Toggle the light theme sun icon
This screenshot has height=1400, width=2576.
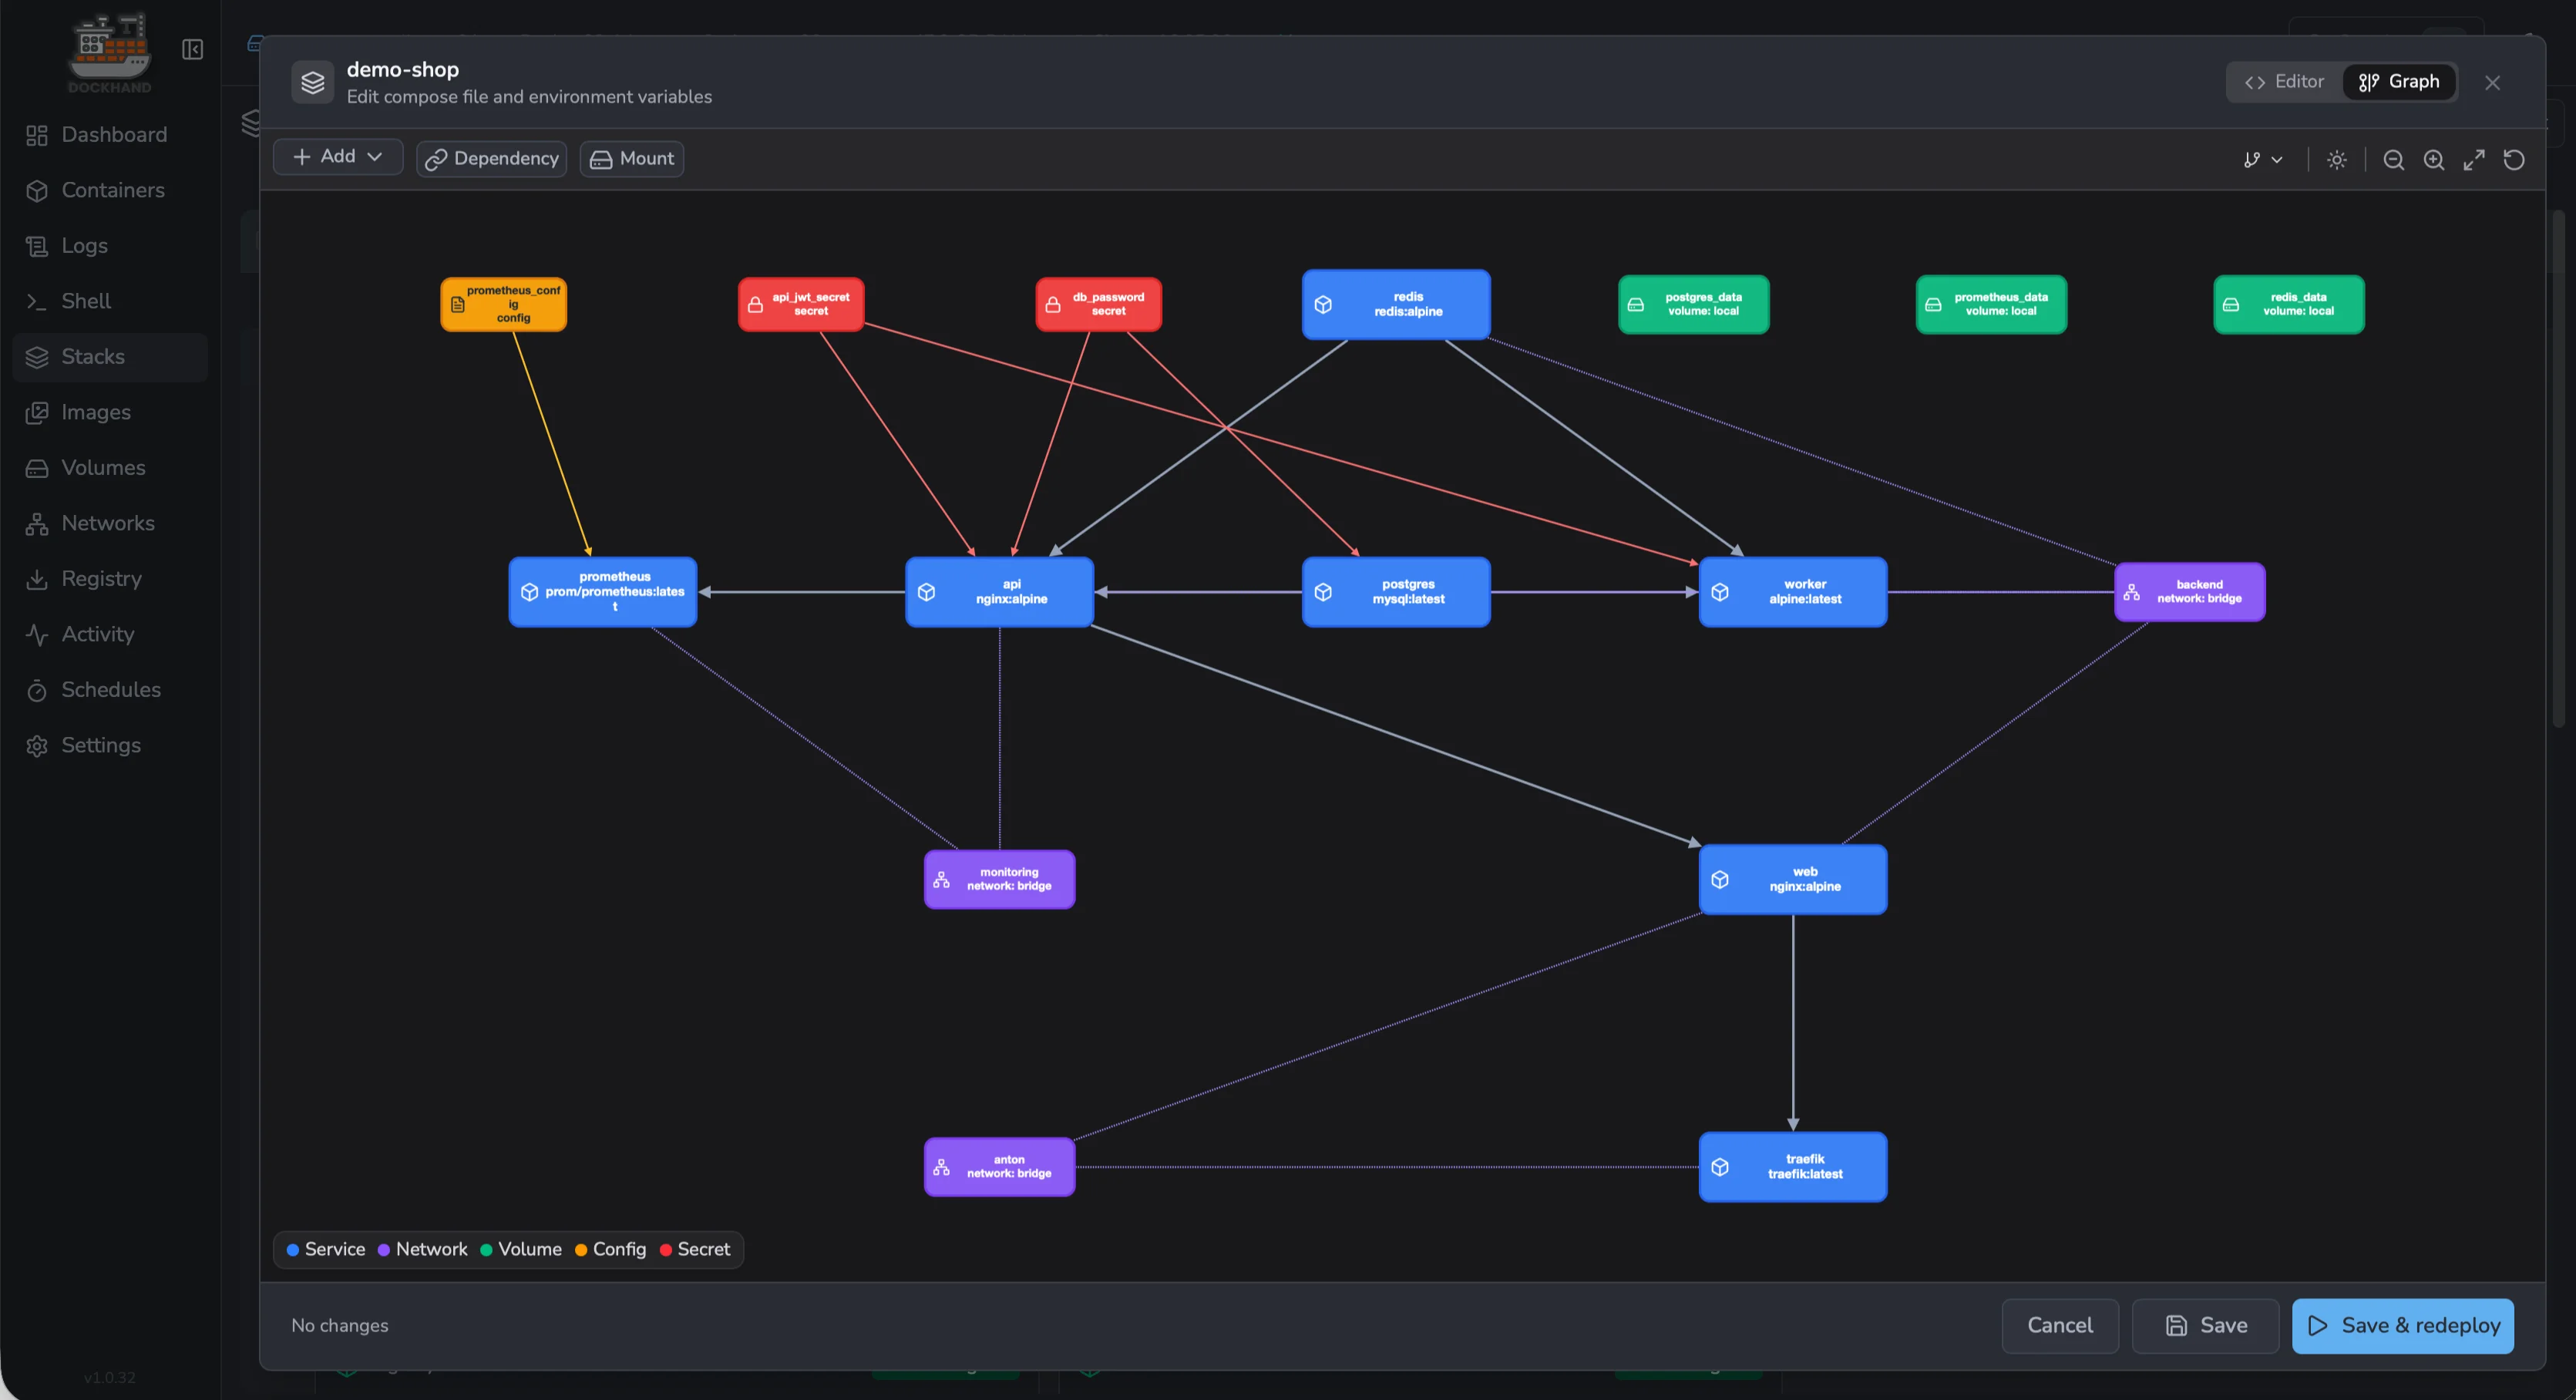tap(2337, 160)
